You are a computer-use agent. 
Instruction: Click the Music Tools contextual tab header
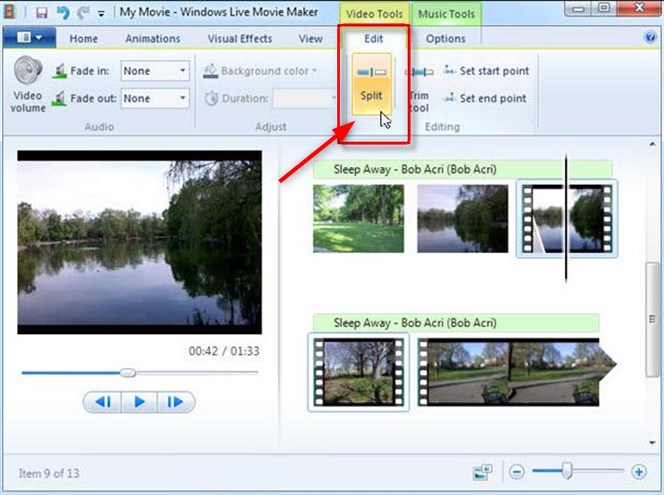446,14
